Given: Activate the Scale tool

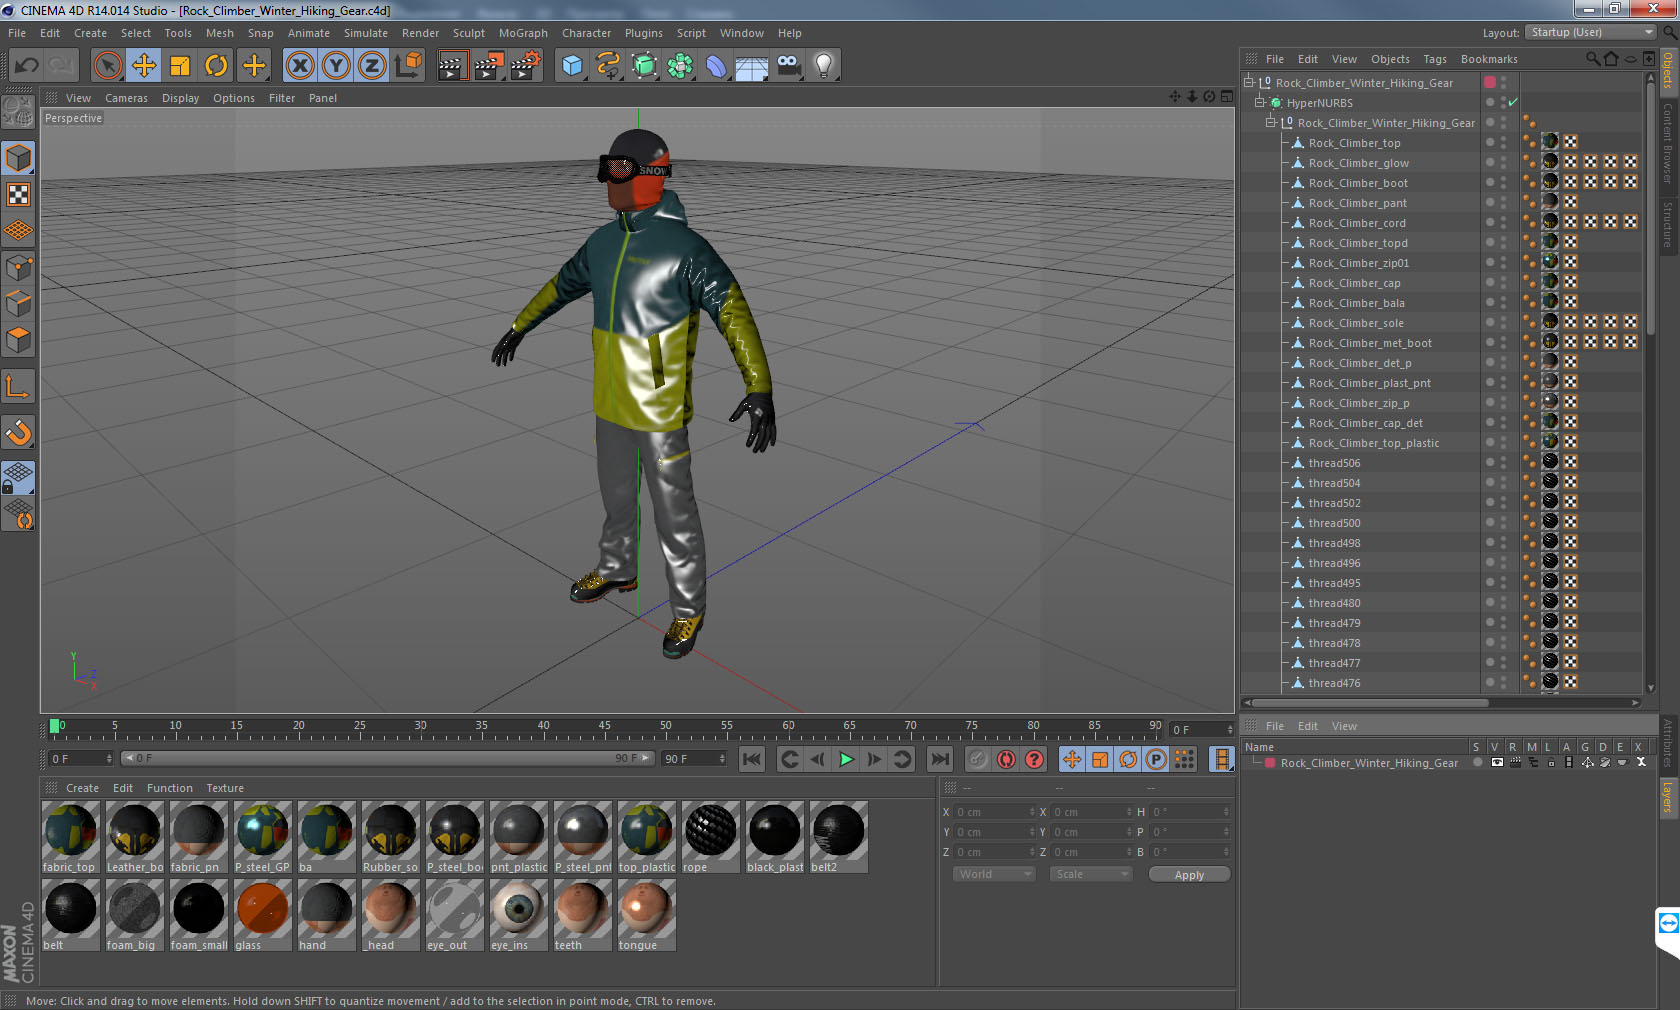Looking at the screenshot, I should tap(180, 66).
